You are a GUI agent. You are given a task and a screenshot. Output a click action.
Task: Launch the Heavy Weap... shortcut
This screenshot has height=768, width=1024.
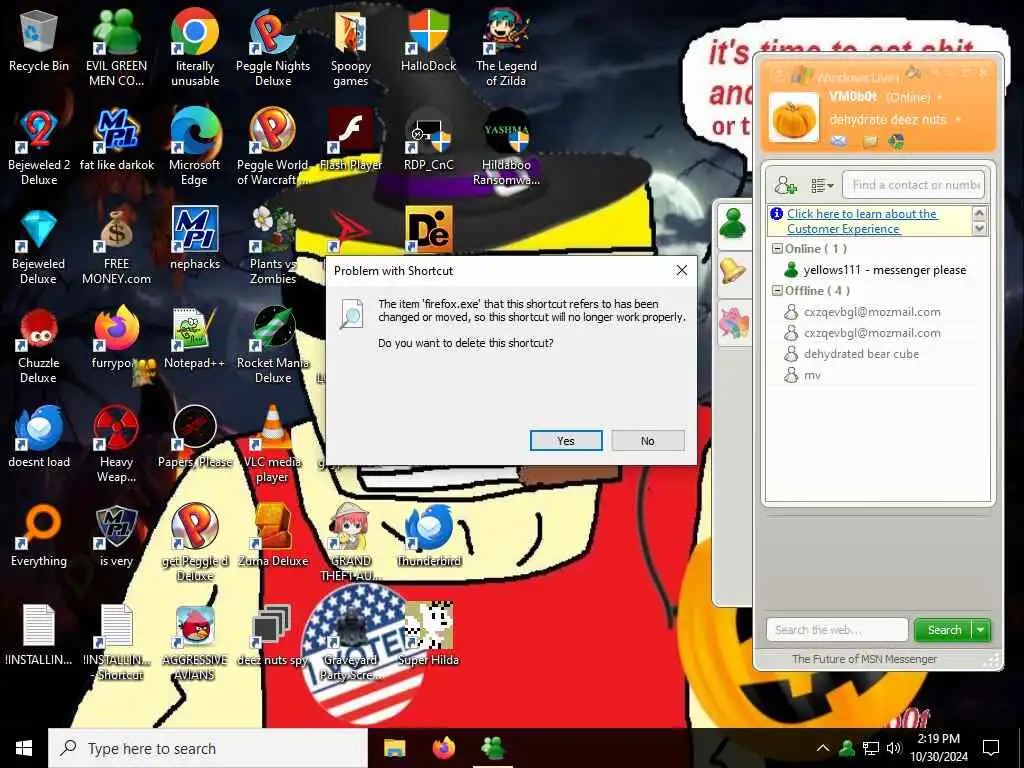(x=116, y=445)
